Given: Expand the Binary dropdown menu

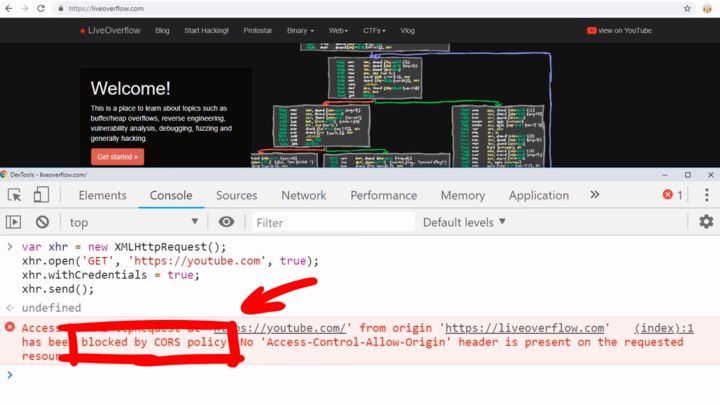Looking at the screenshot, I should 300,30.
